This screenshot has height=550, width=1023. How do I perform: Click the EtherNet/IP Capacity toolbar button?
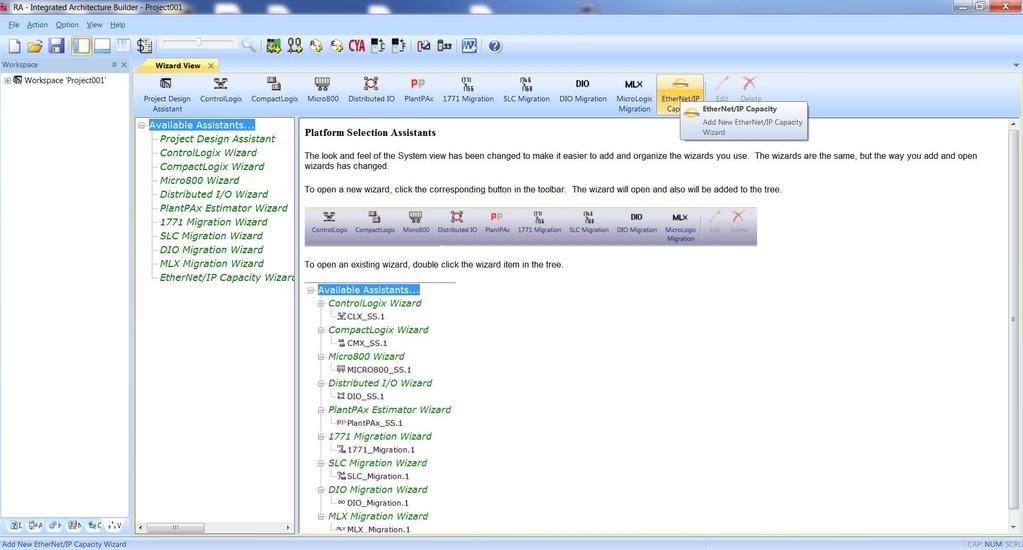pos(680,95)
